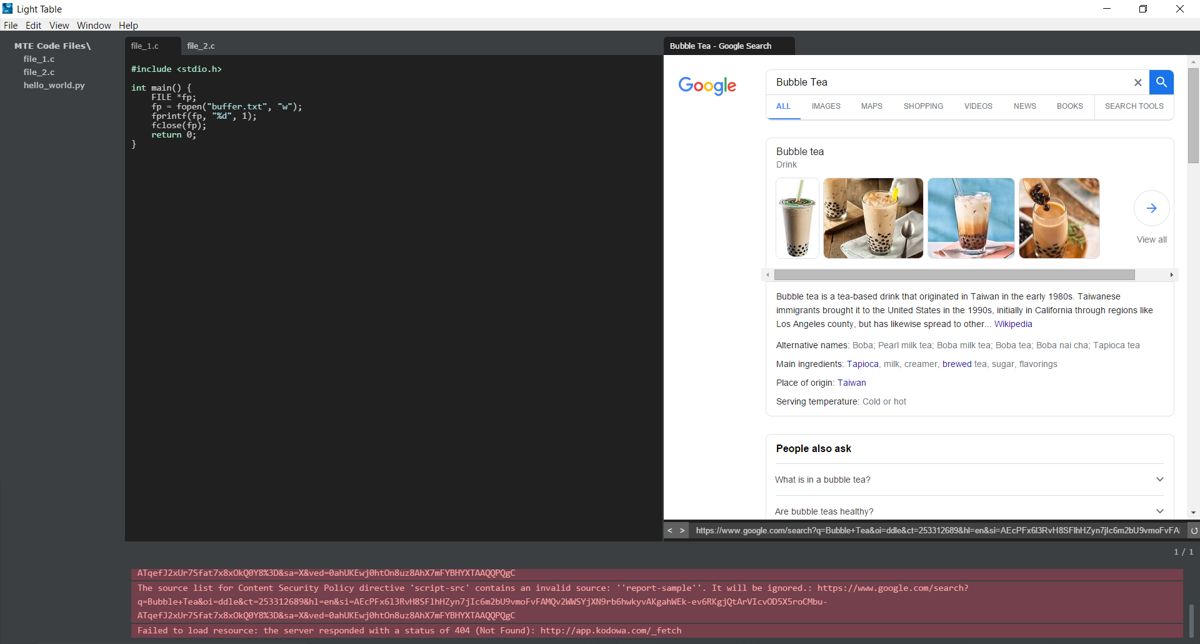Click the Google logo
1200x644 pixels.
[x=707, y=86]
